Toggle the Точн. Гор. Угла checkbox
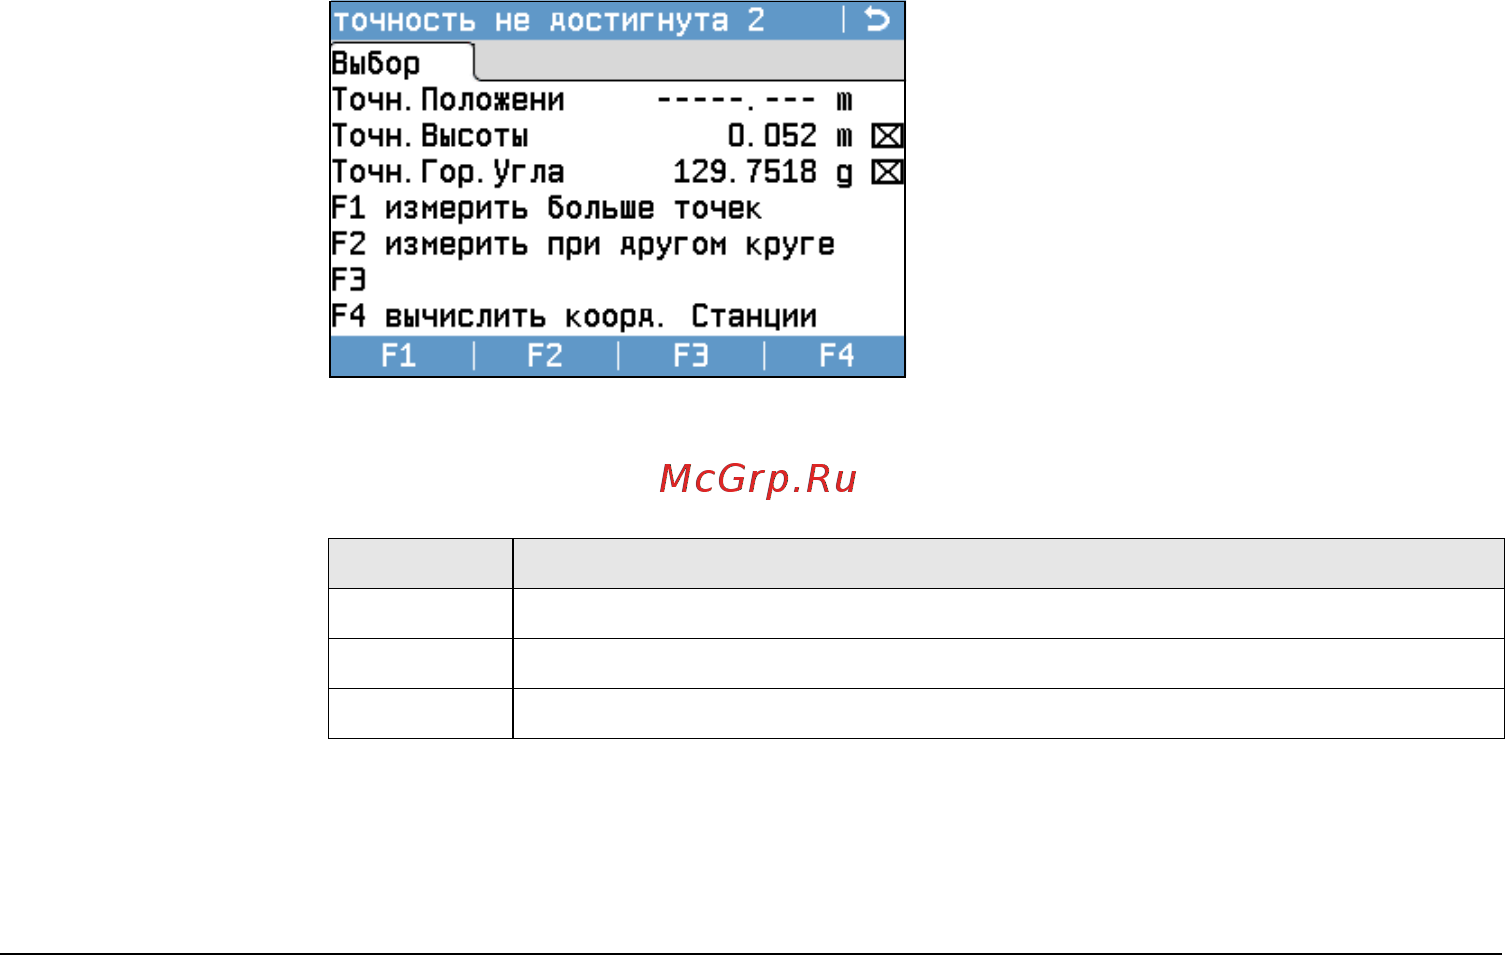The image size is (1505, 955). tap(887, 172)
